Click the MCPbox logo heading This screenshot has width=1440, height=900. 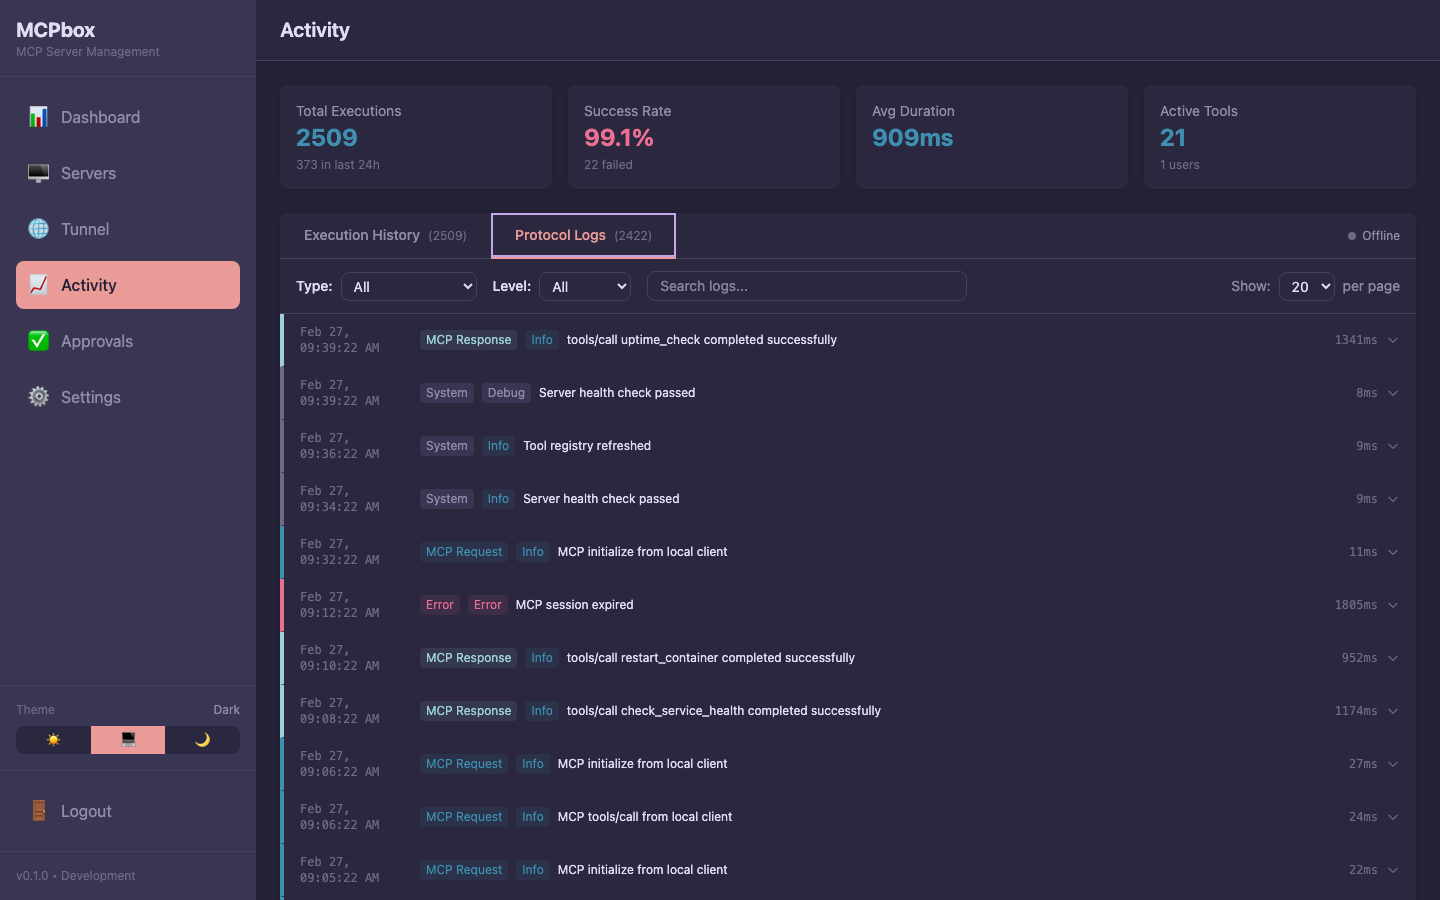tap(55, 30)
